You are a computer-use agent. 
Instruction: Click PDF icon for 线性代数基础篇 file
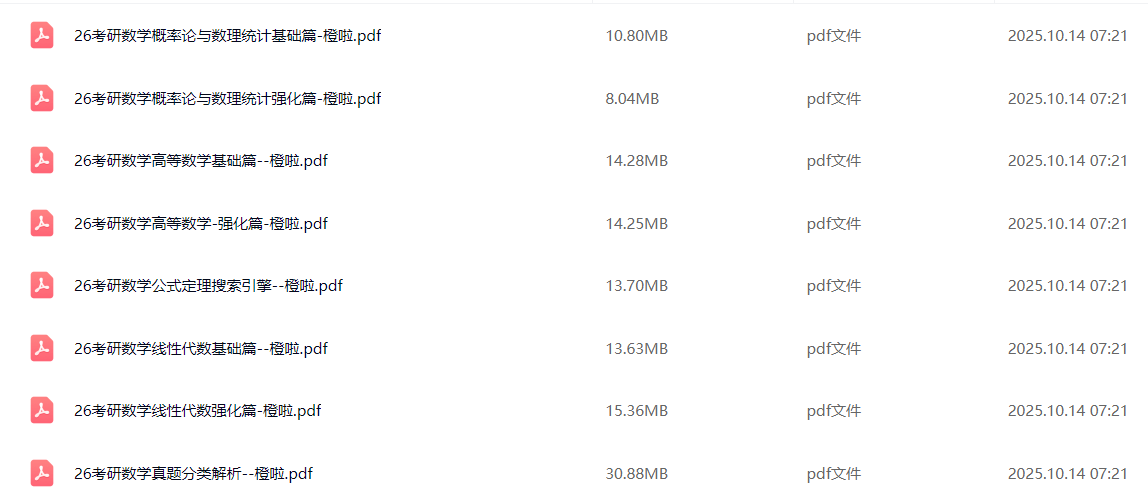coord(41,348)
